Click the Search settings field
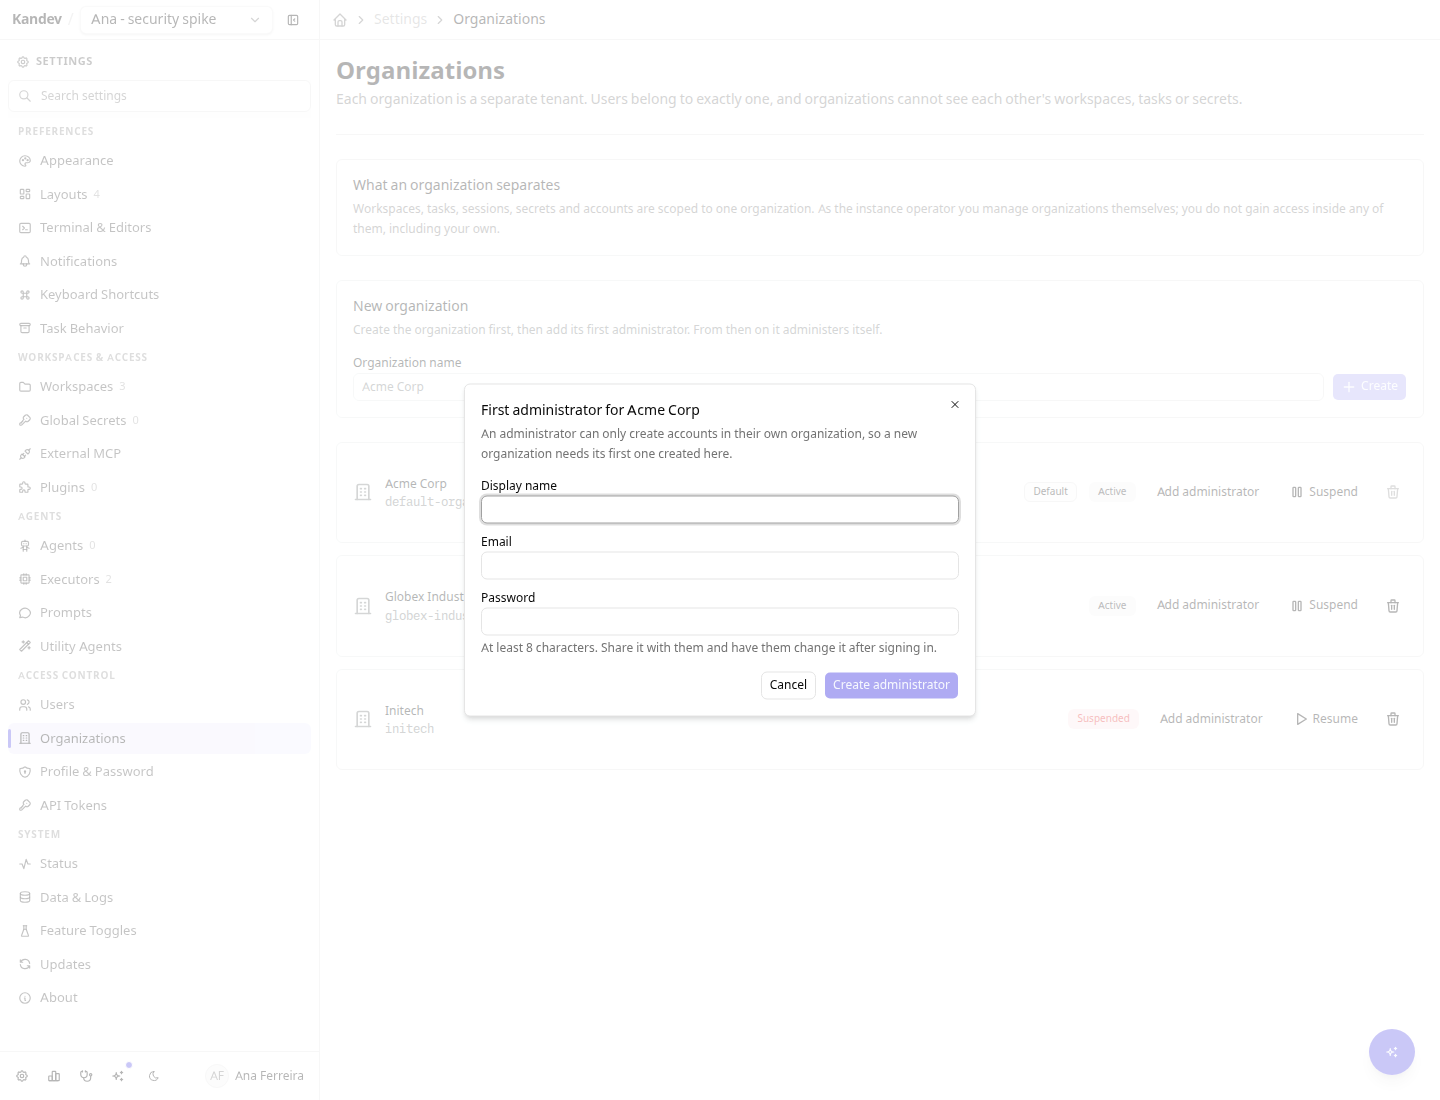This screenshot has width=1440, height=1100. click(160, 96)
